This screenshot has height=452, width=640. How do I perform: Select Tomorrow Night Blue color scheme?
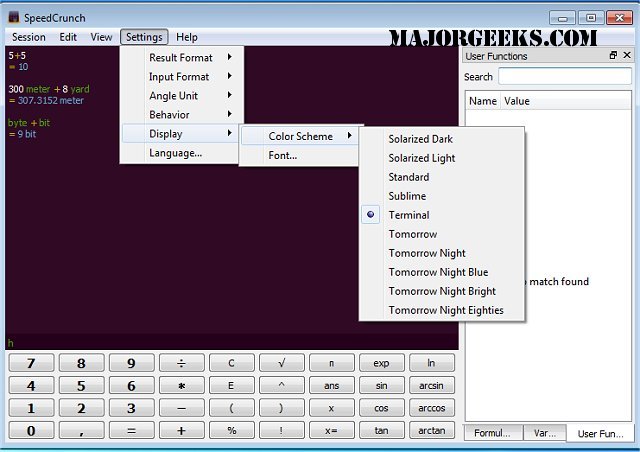click(x=442, y=272)
